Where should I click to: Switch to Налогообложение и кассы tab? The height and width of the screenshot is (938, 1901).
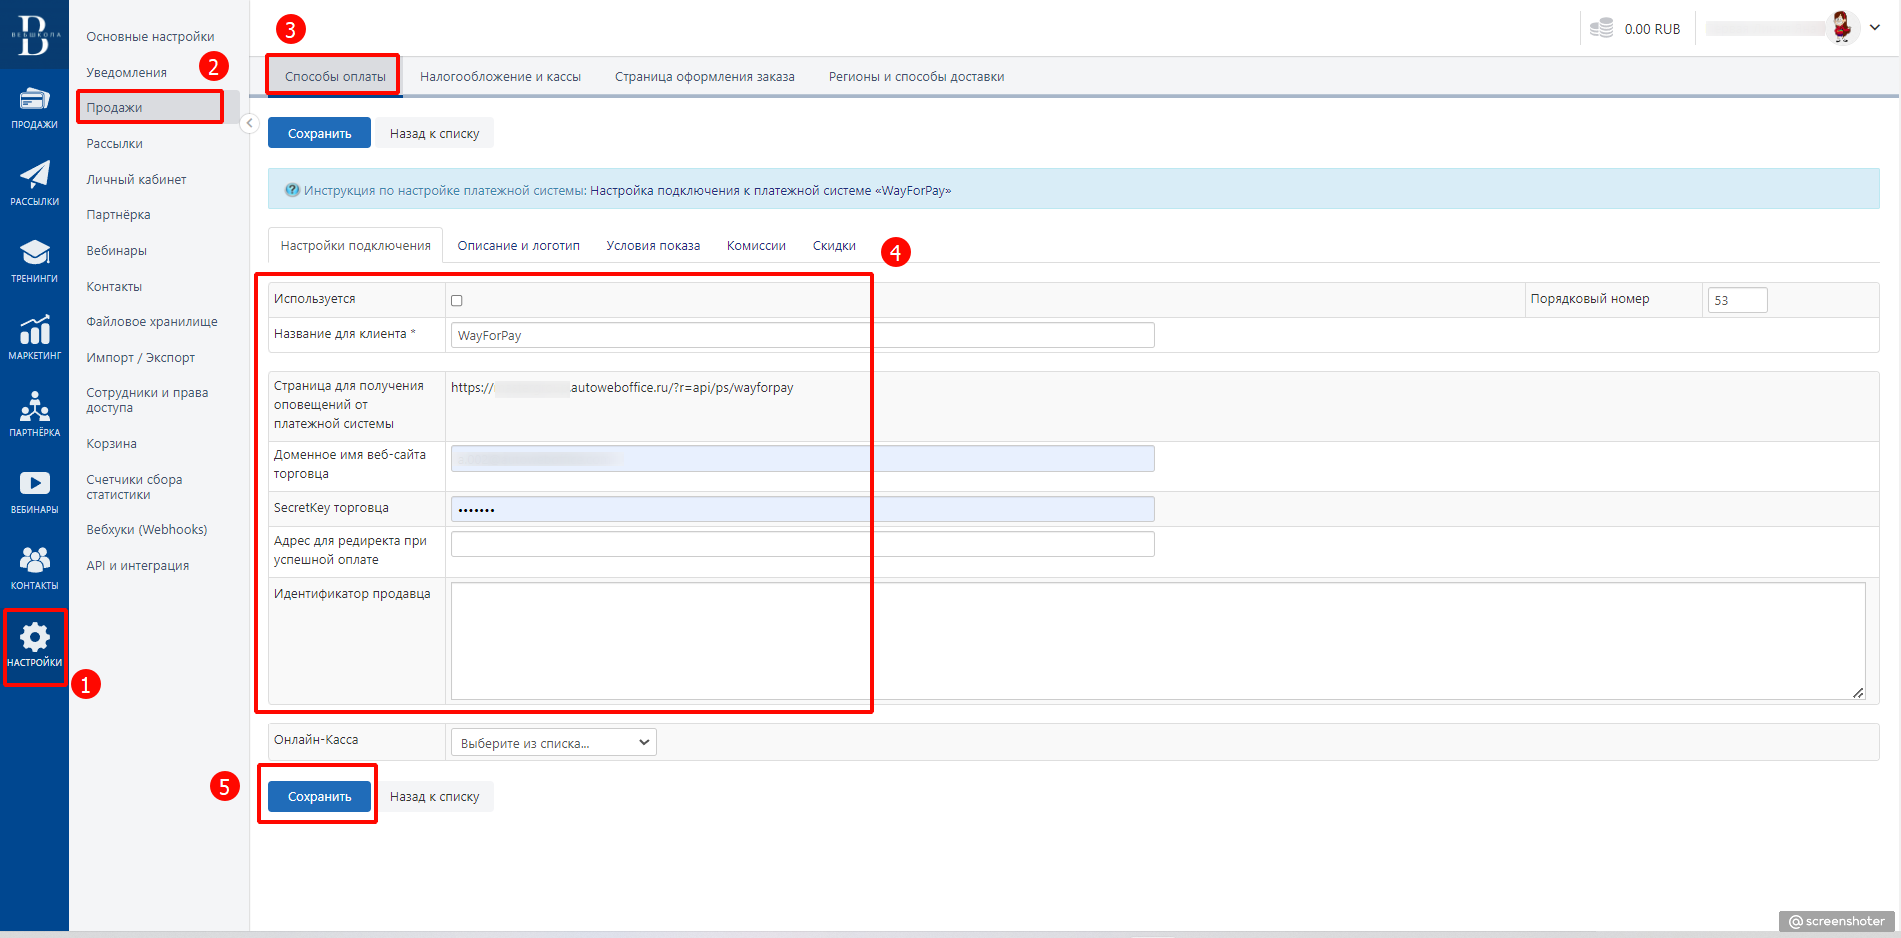pos(500,77)
